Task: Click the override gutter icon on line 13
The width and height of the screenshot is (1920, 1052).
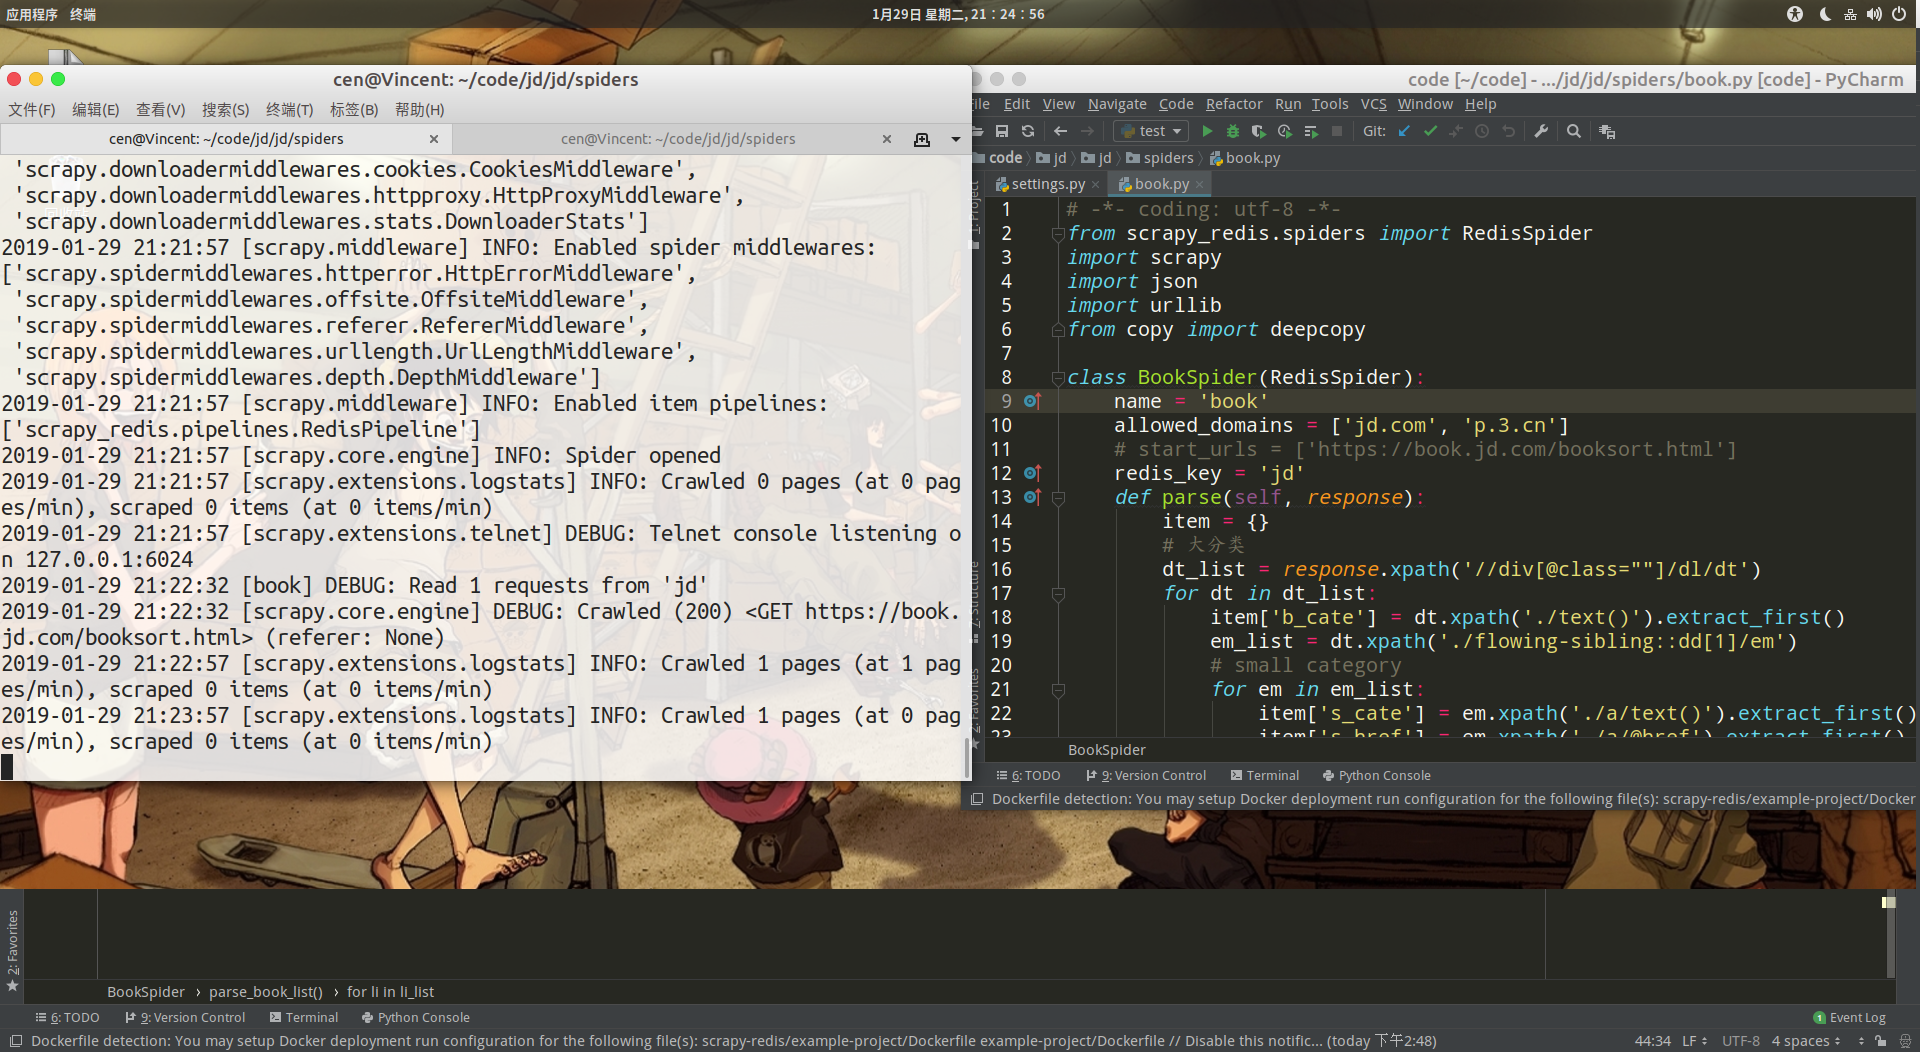Action: pos(1033,497)
